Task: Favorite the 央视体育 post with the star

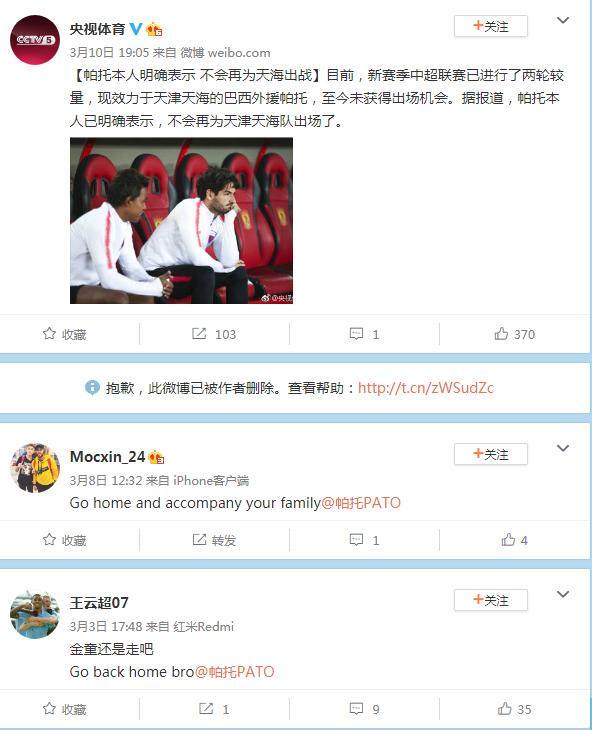Action: click(x=64, y=334)
